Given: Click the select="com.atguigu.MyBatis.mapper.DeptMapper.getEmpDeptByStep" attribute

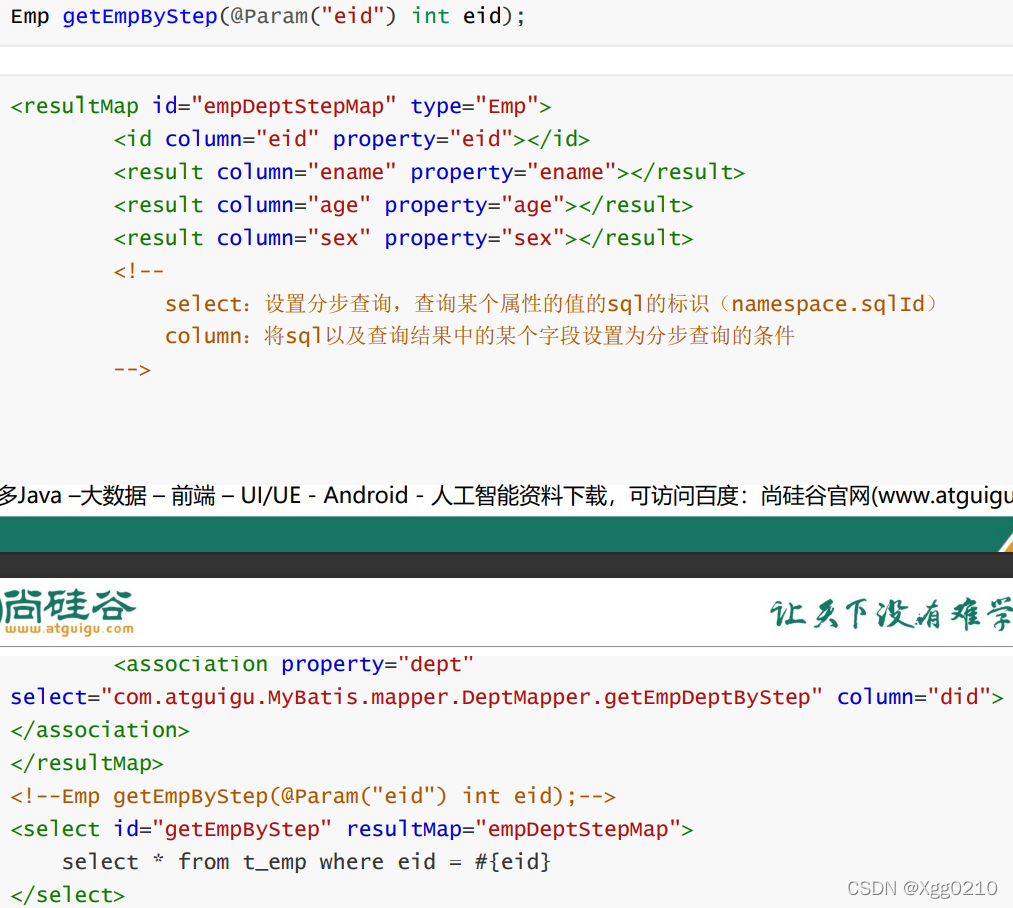Looking at the screenshot, I should click(x=416, y=697).
